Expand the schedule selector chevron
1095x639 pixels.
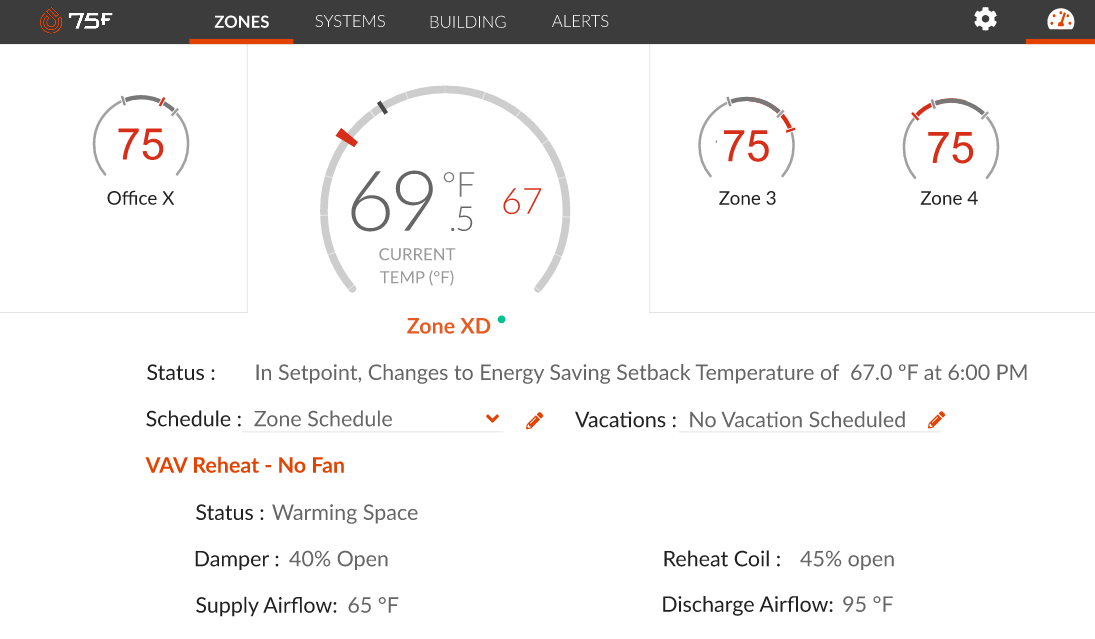(491, 419)
